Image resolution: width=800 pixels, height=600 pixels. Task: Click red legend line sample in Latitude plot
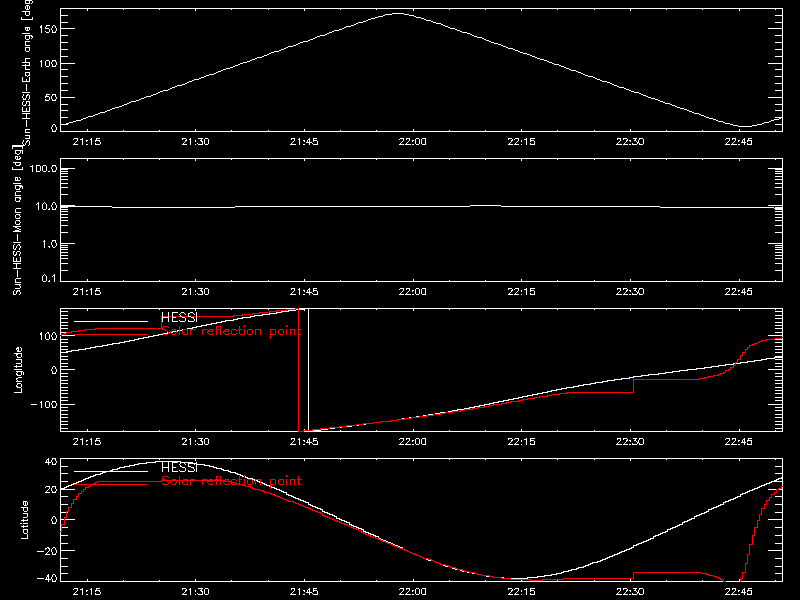coord(111,484)
